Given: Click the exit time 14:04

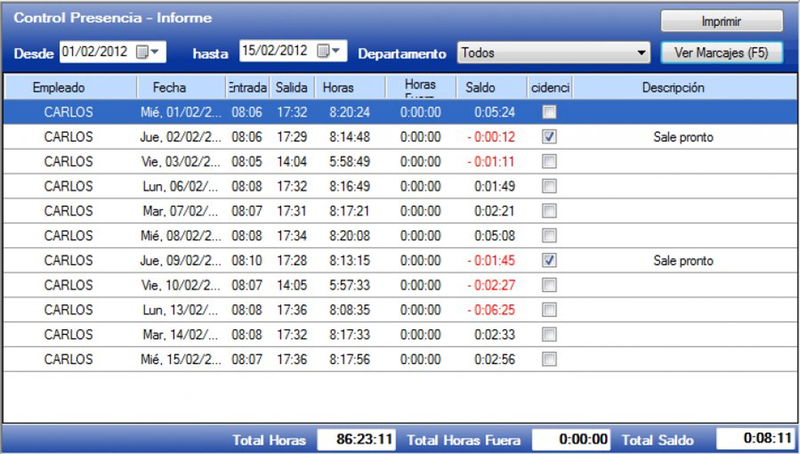Looking at the screenshot, I should coord(292,161).
